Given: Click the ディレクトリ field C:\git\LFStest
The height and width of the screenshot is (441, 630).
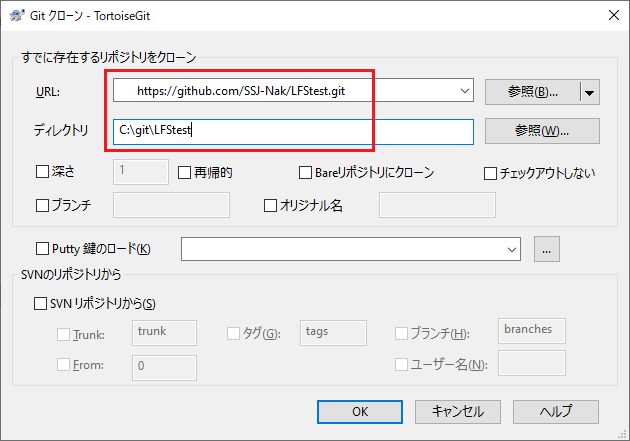Looking at the screenshot, I should coord(293,131).
